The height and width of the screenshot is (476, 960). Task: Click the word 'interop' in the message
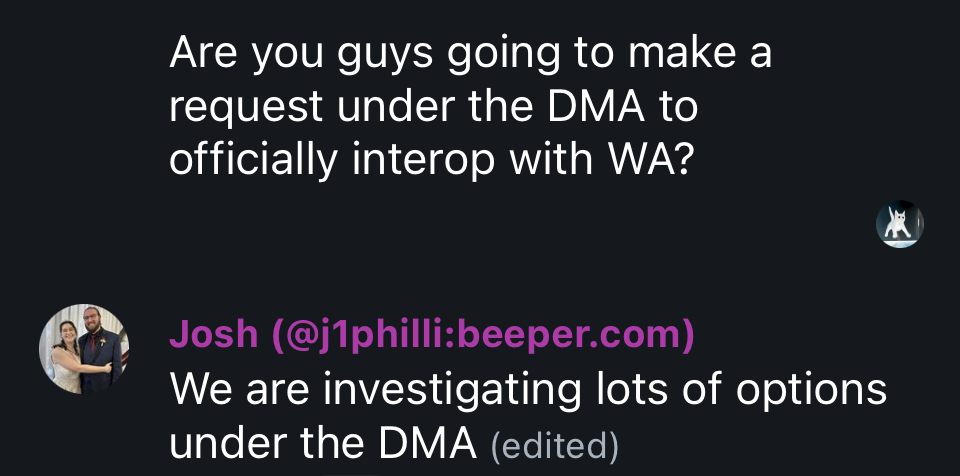pos(422,161)
